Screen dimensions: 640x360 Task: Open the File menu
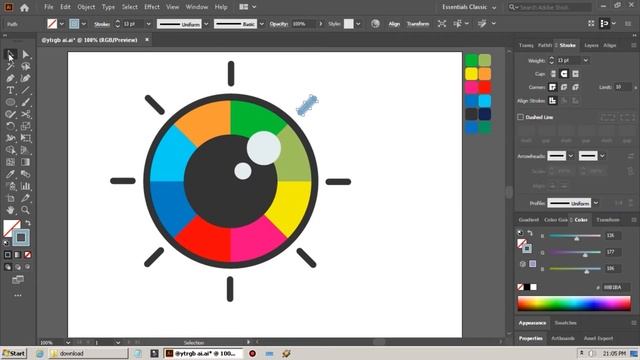[x=49, y=7]
